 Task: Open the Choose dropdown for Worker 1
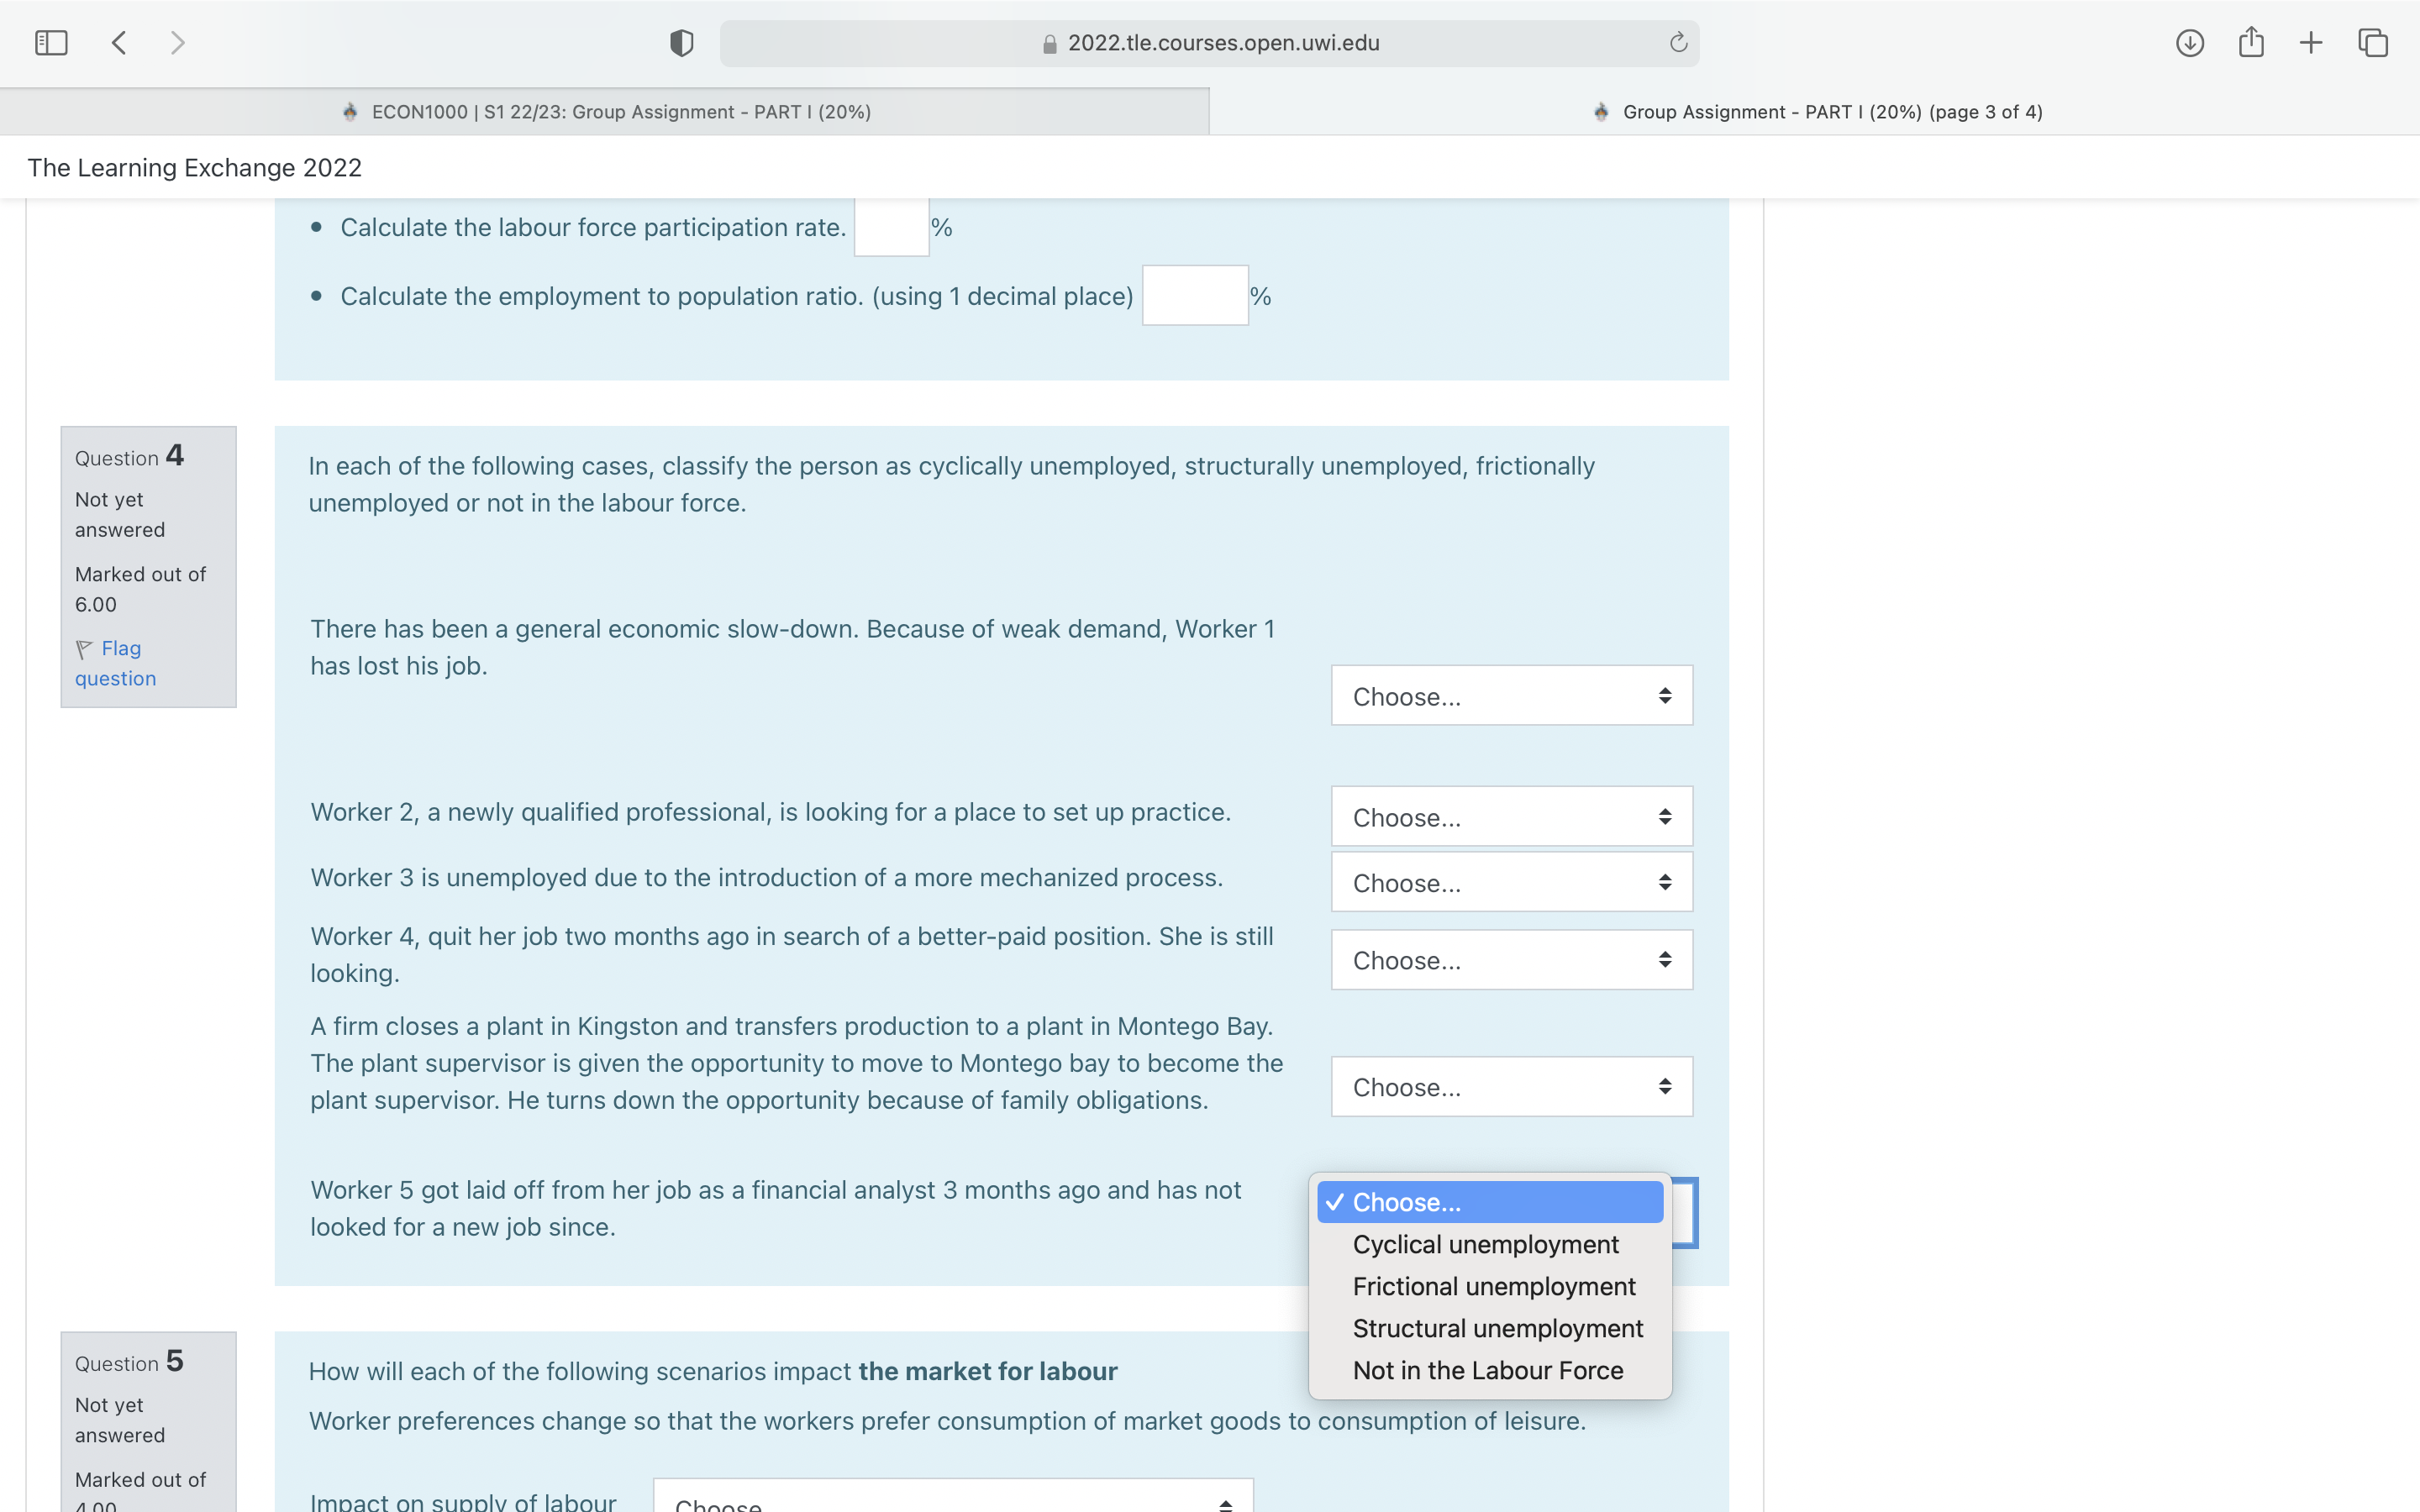pos(1510,695)
